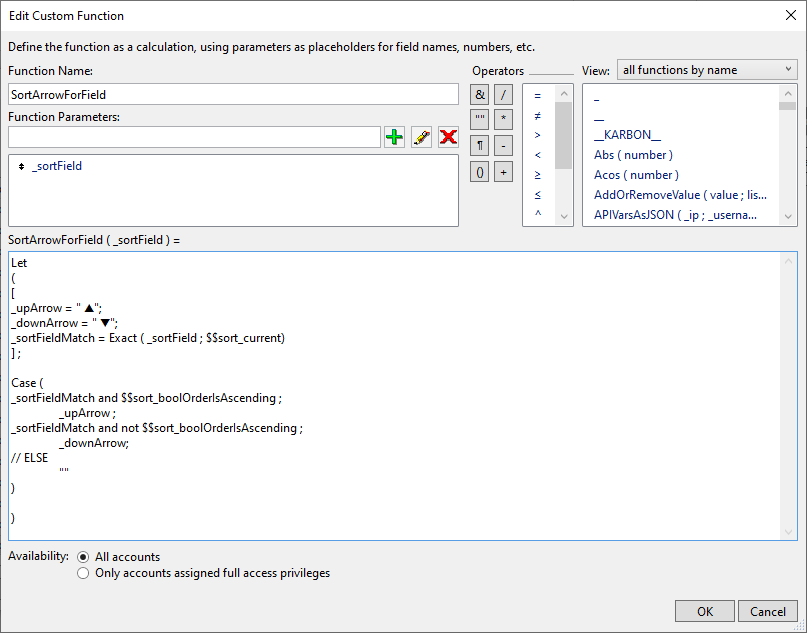Insert the paragraph return operator
Screen dimensions: 807x633
(x=479, y=146)
